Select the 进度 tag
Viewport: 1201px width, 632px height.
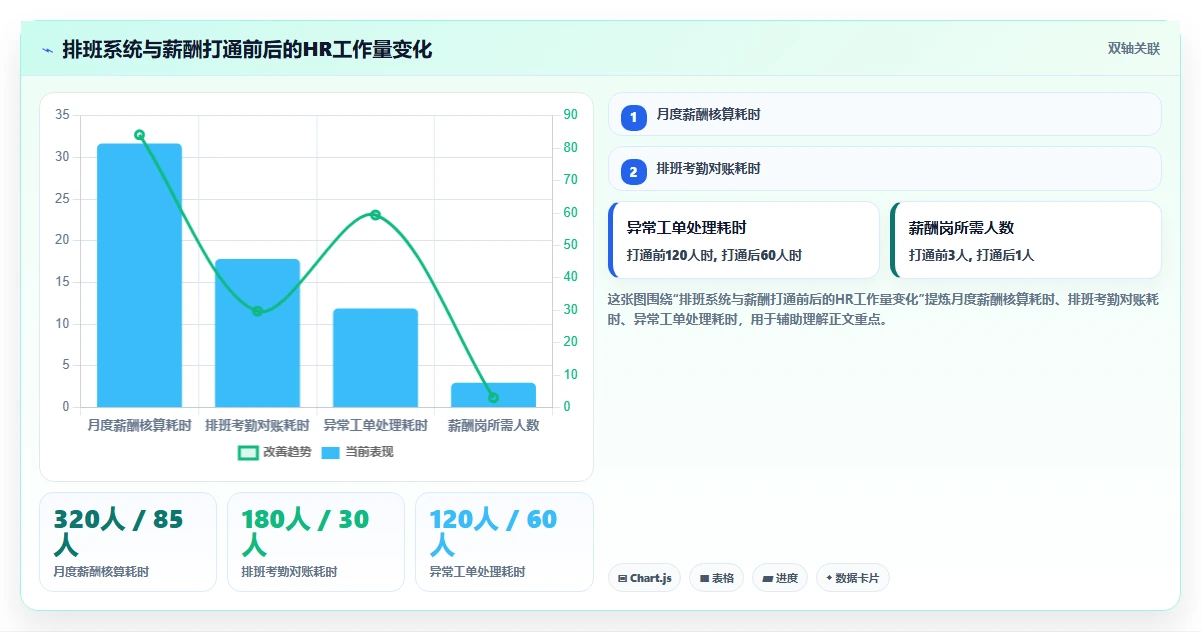pyautogui.click(x=780, y=578)
